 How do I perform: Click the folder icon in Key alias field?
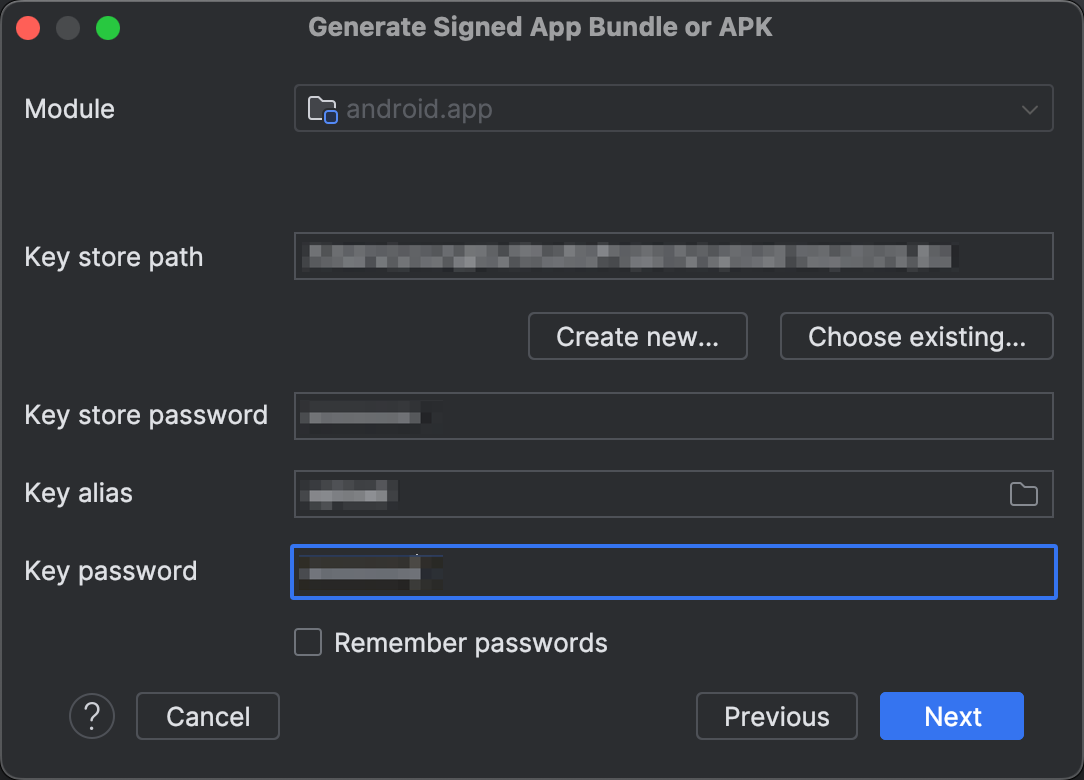pos(1023,494)
